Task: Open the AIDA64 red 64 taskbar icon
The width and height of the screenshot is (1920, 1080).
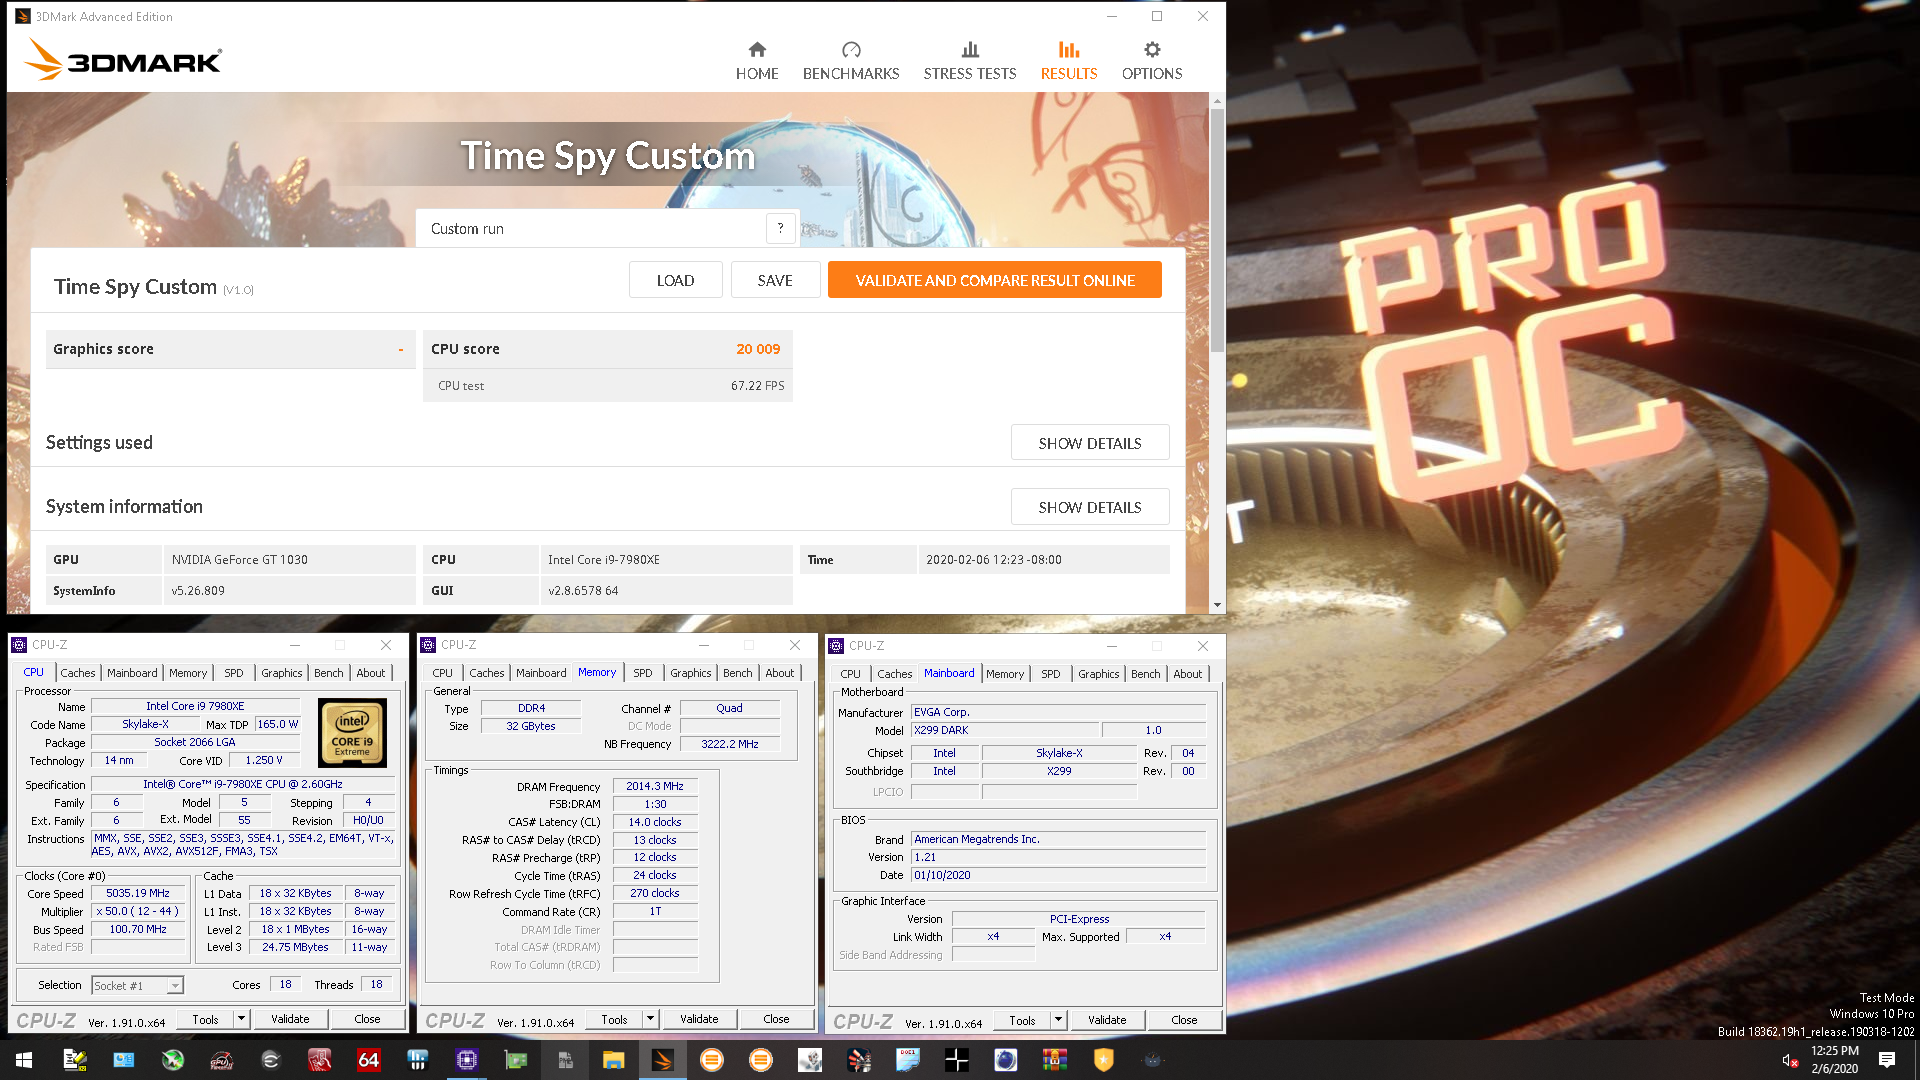Action: 368,1060
